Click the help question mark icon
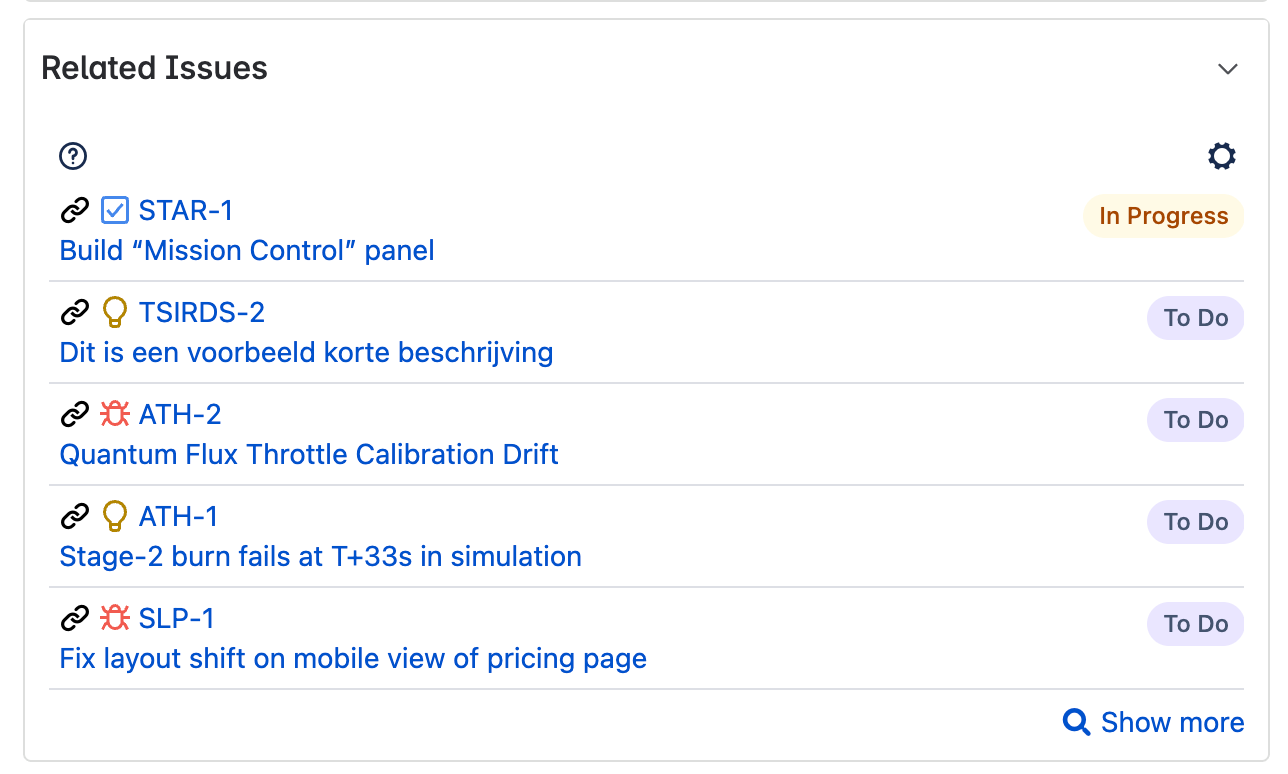This screenshot has height=774, width=1288. pos(73,156)
